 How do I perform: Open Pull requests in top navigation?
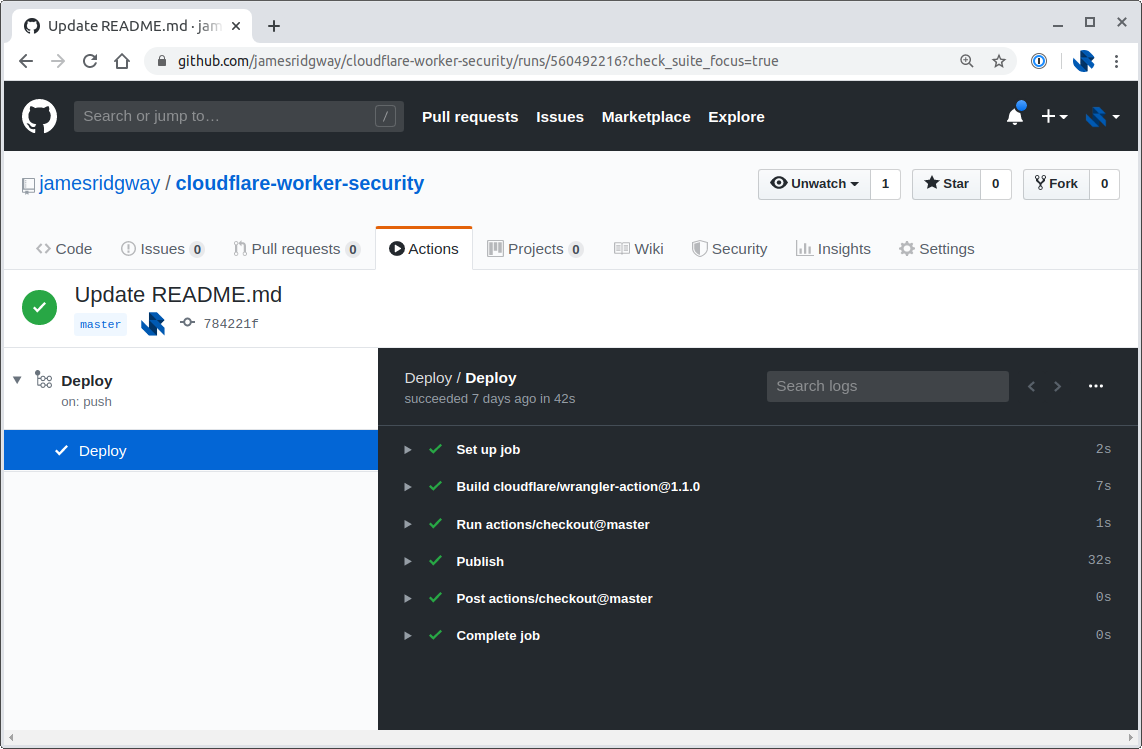[470, 117]
